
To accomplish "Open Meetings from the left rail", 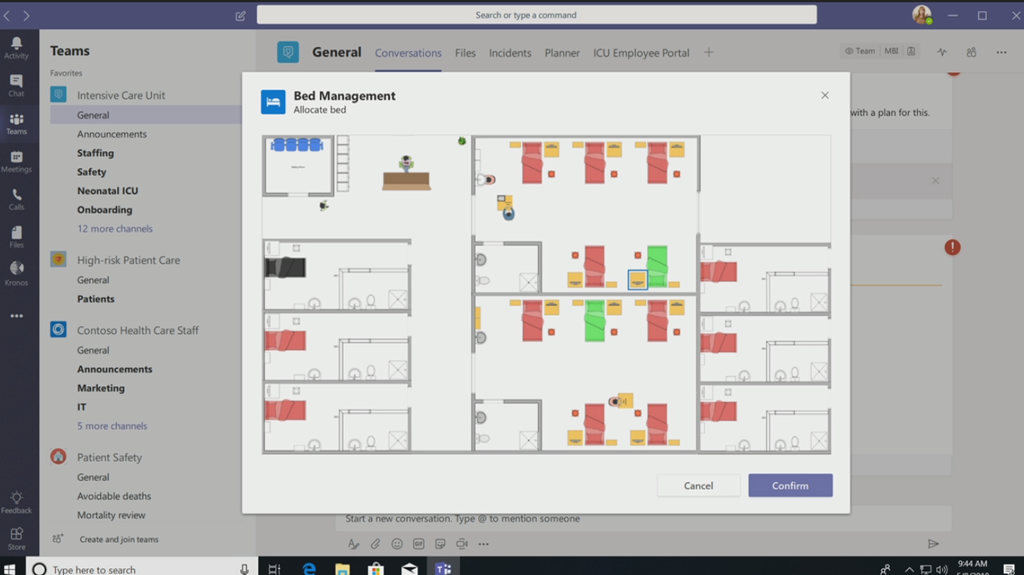I will point(16,161).
